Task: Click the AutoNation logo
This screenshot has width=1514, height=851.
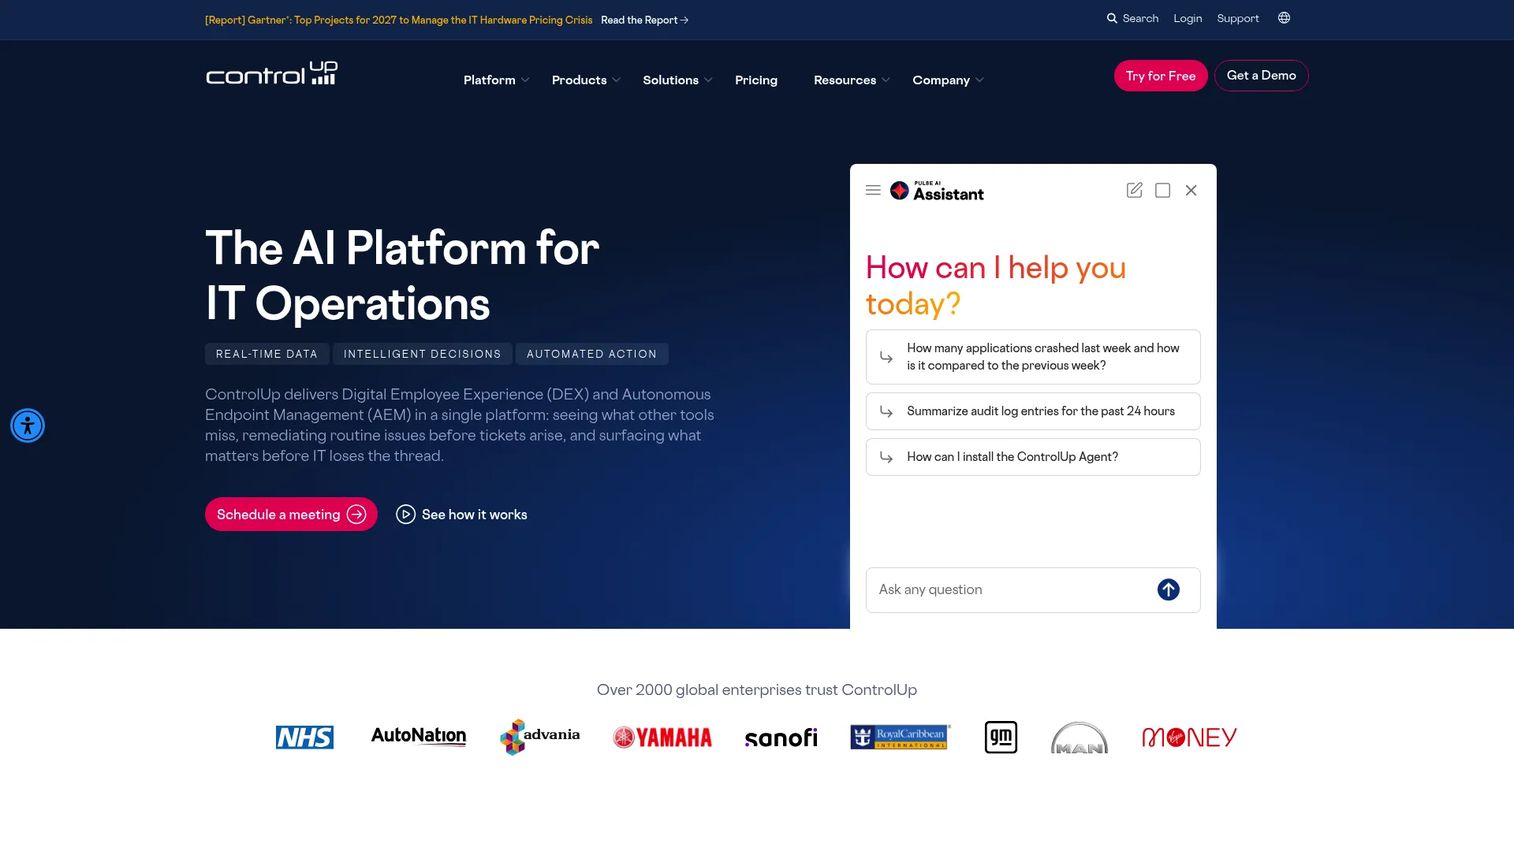Action: coord(419,736)
